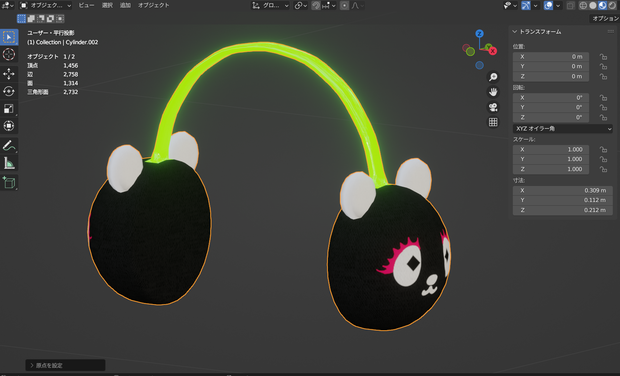Select the Transform tool

[x=9, y=126]
